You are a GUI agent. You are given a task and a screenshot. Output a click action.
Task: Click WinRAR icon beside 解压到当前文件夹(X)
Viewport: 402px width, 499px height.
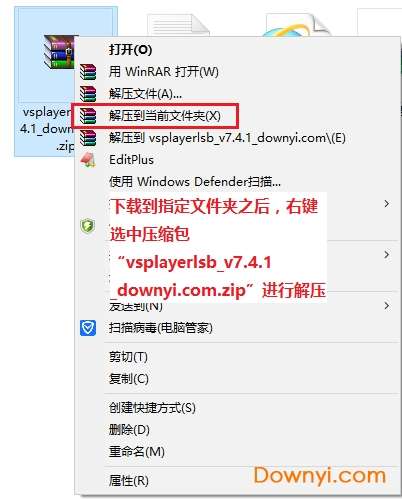[88, 116]
